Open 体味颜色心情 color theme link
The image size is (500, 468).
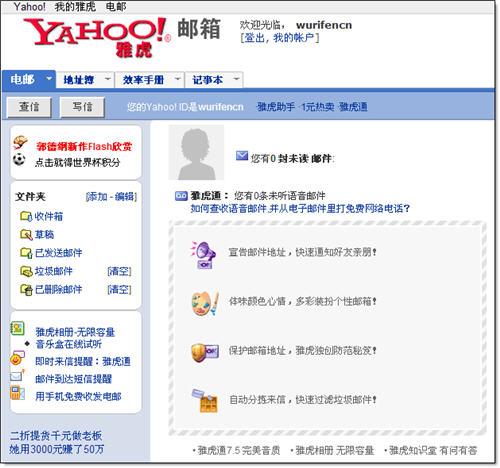point(303,301)
